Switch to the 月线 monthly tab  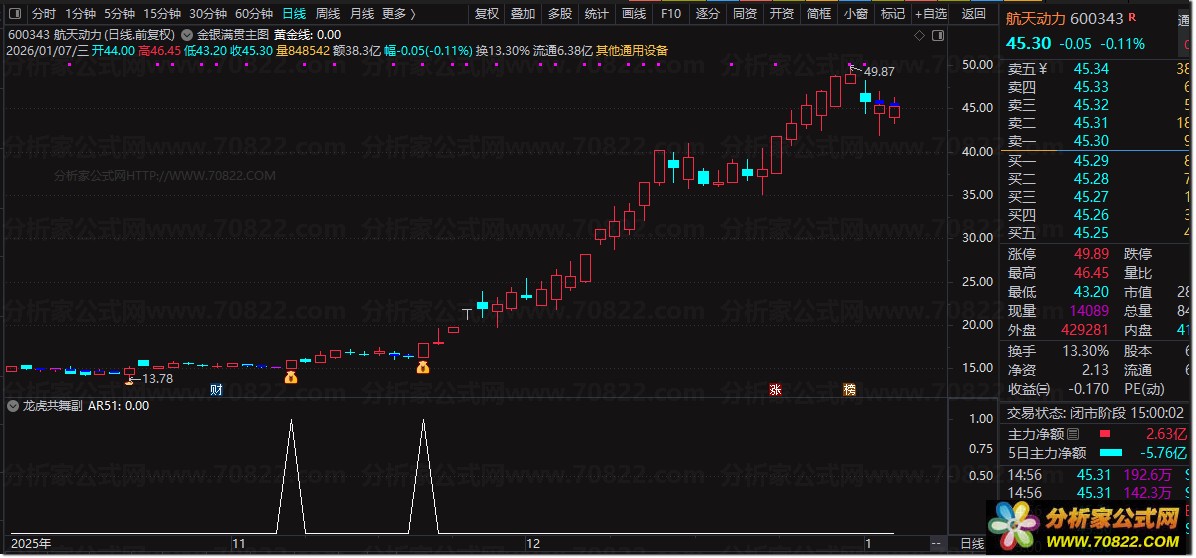tap(362, 14)
